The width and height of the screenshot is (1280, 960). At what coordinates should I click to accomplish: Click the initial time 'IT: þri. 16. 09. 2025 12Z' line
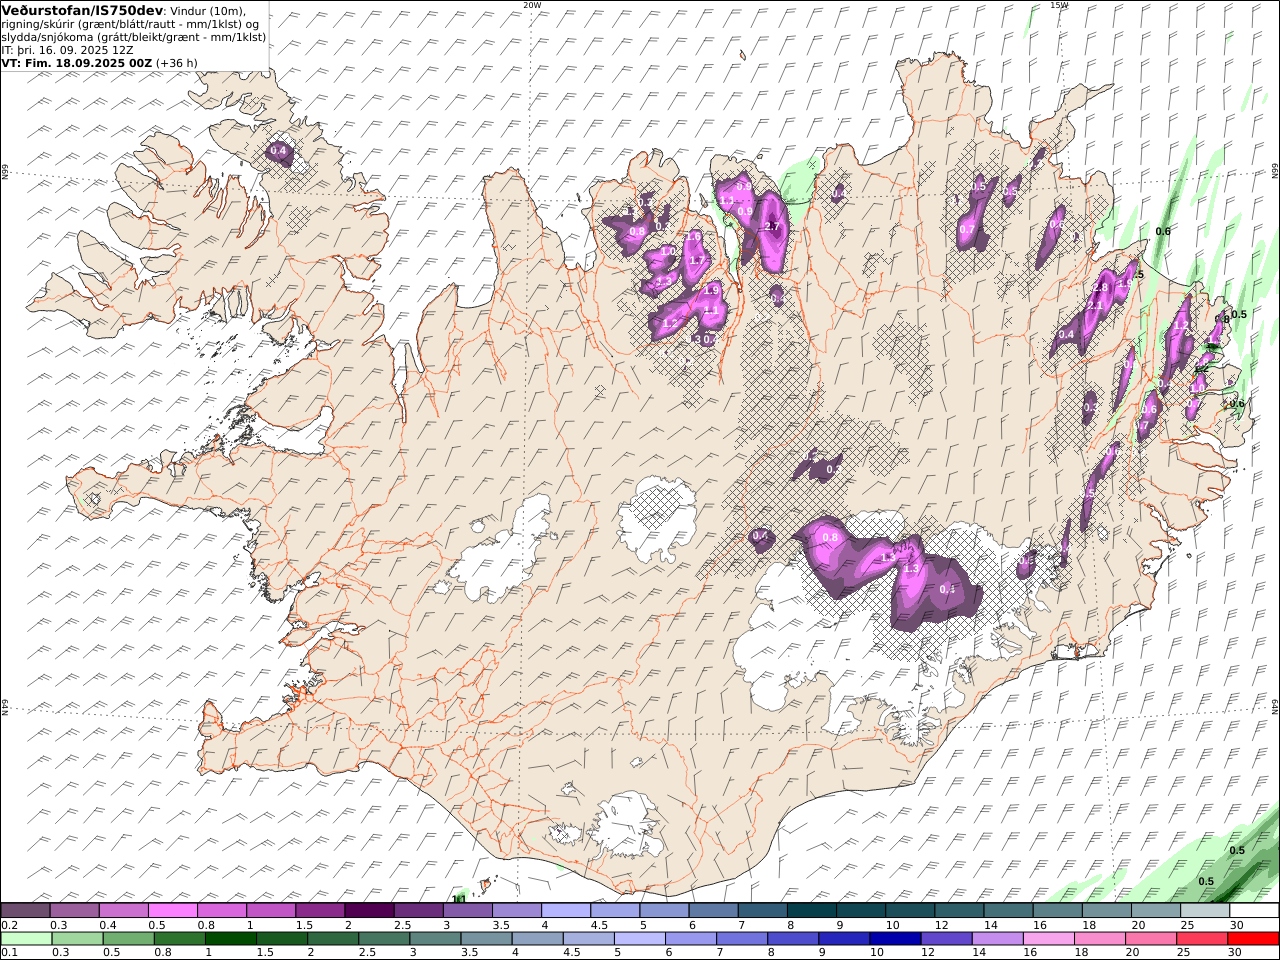[x=67, y=50]
